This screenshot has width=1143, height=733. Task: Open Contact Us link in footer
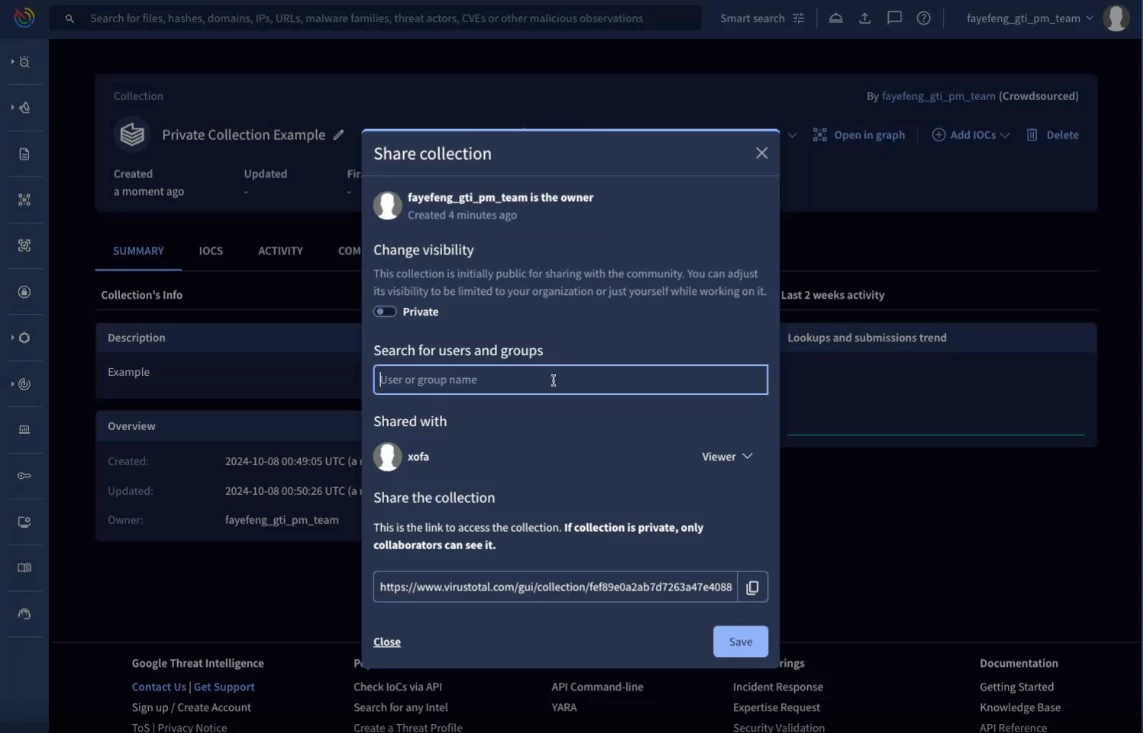159,687
